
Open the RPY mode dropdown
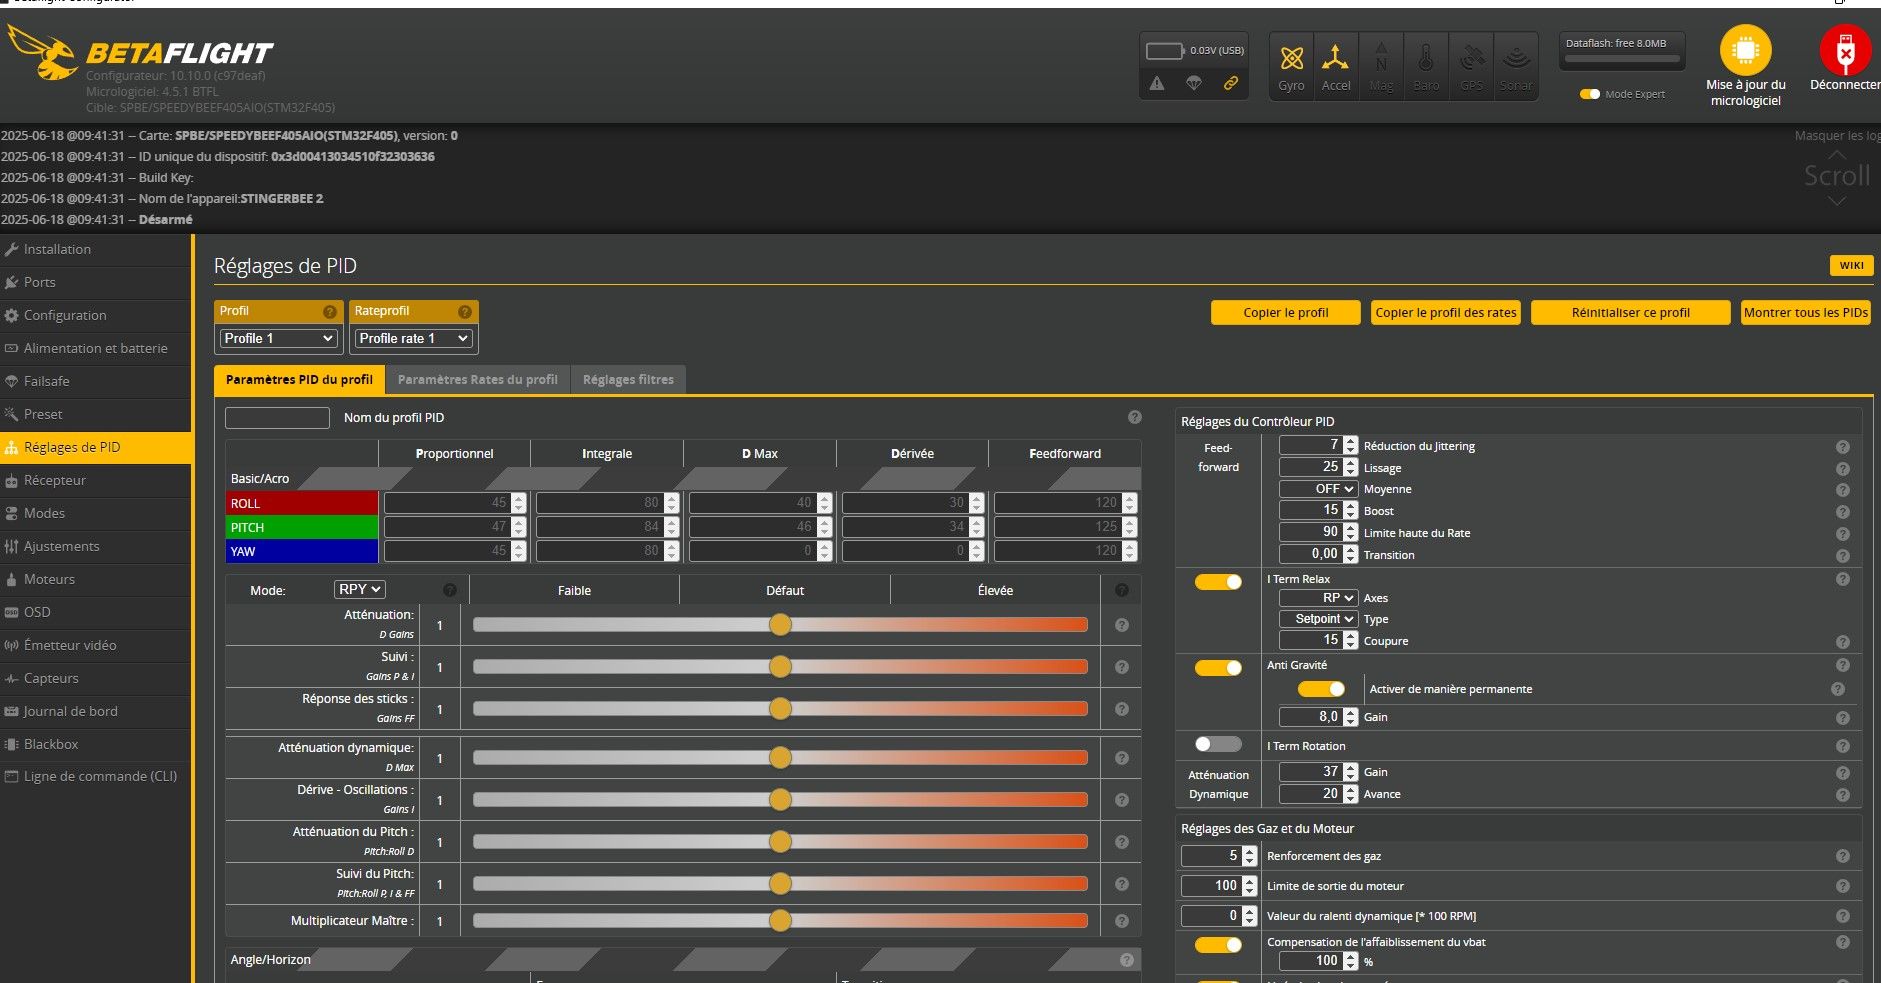(x=359, y=590)
